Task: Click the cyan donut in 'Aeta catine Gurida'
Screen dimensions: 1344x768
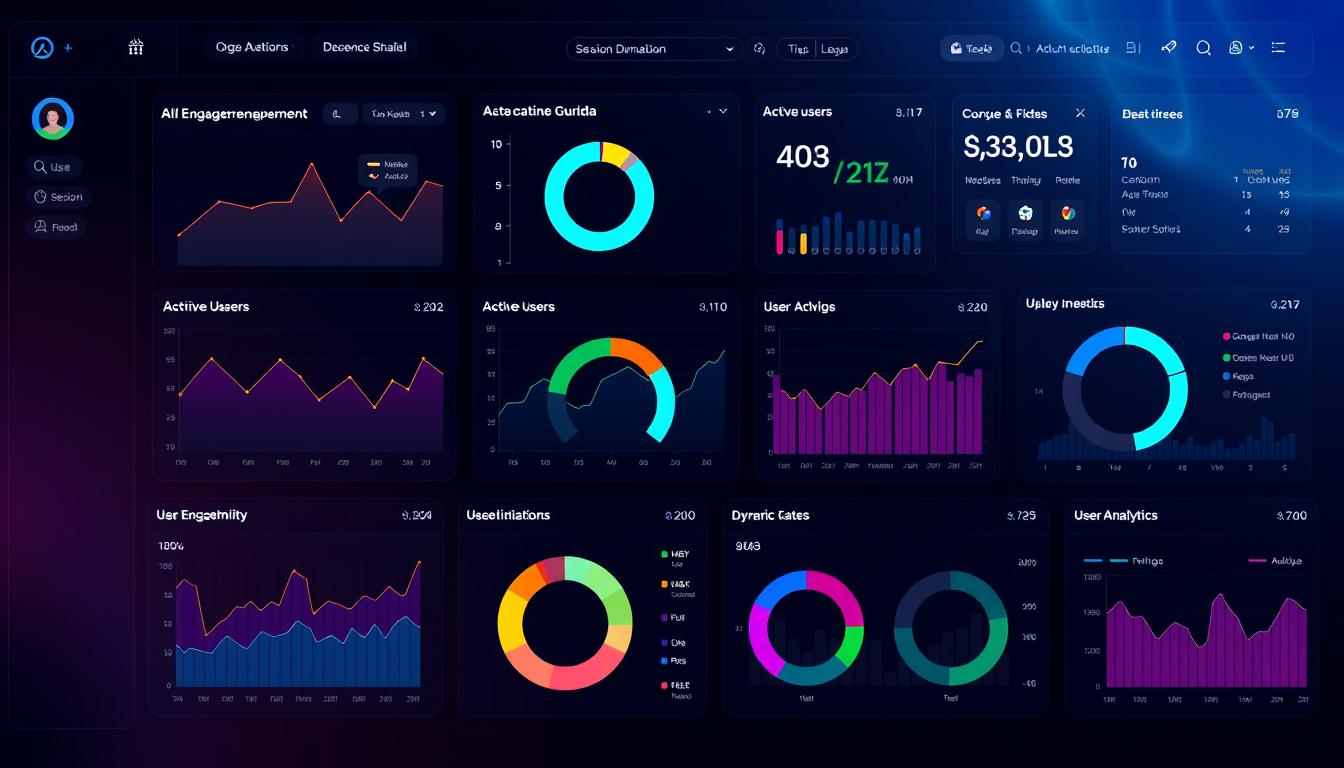Action: [x=599, y=196]
